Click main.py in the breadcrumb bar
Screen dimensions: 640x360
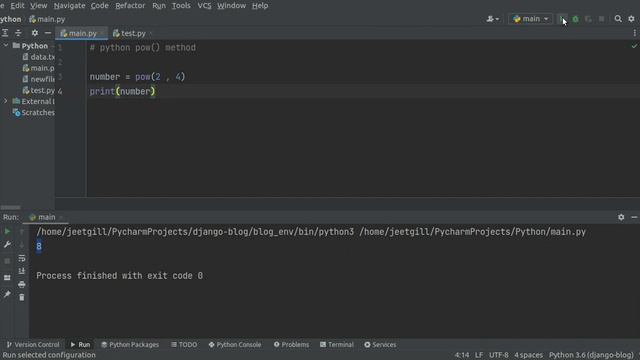pyautogui.click(x=47, y=19)
